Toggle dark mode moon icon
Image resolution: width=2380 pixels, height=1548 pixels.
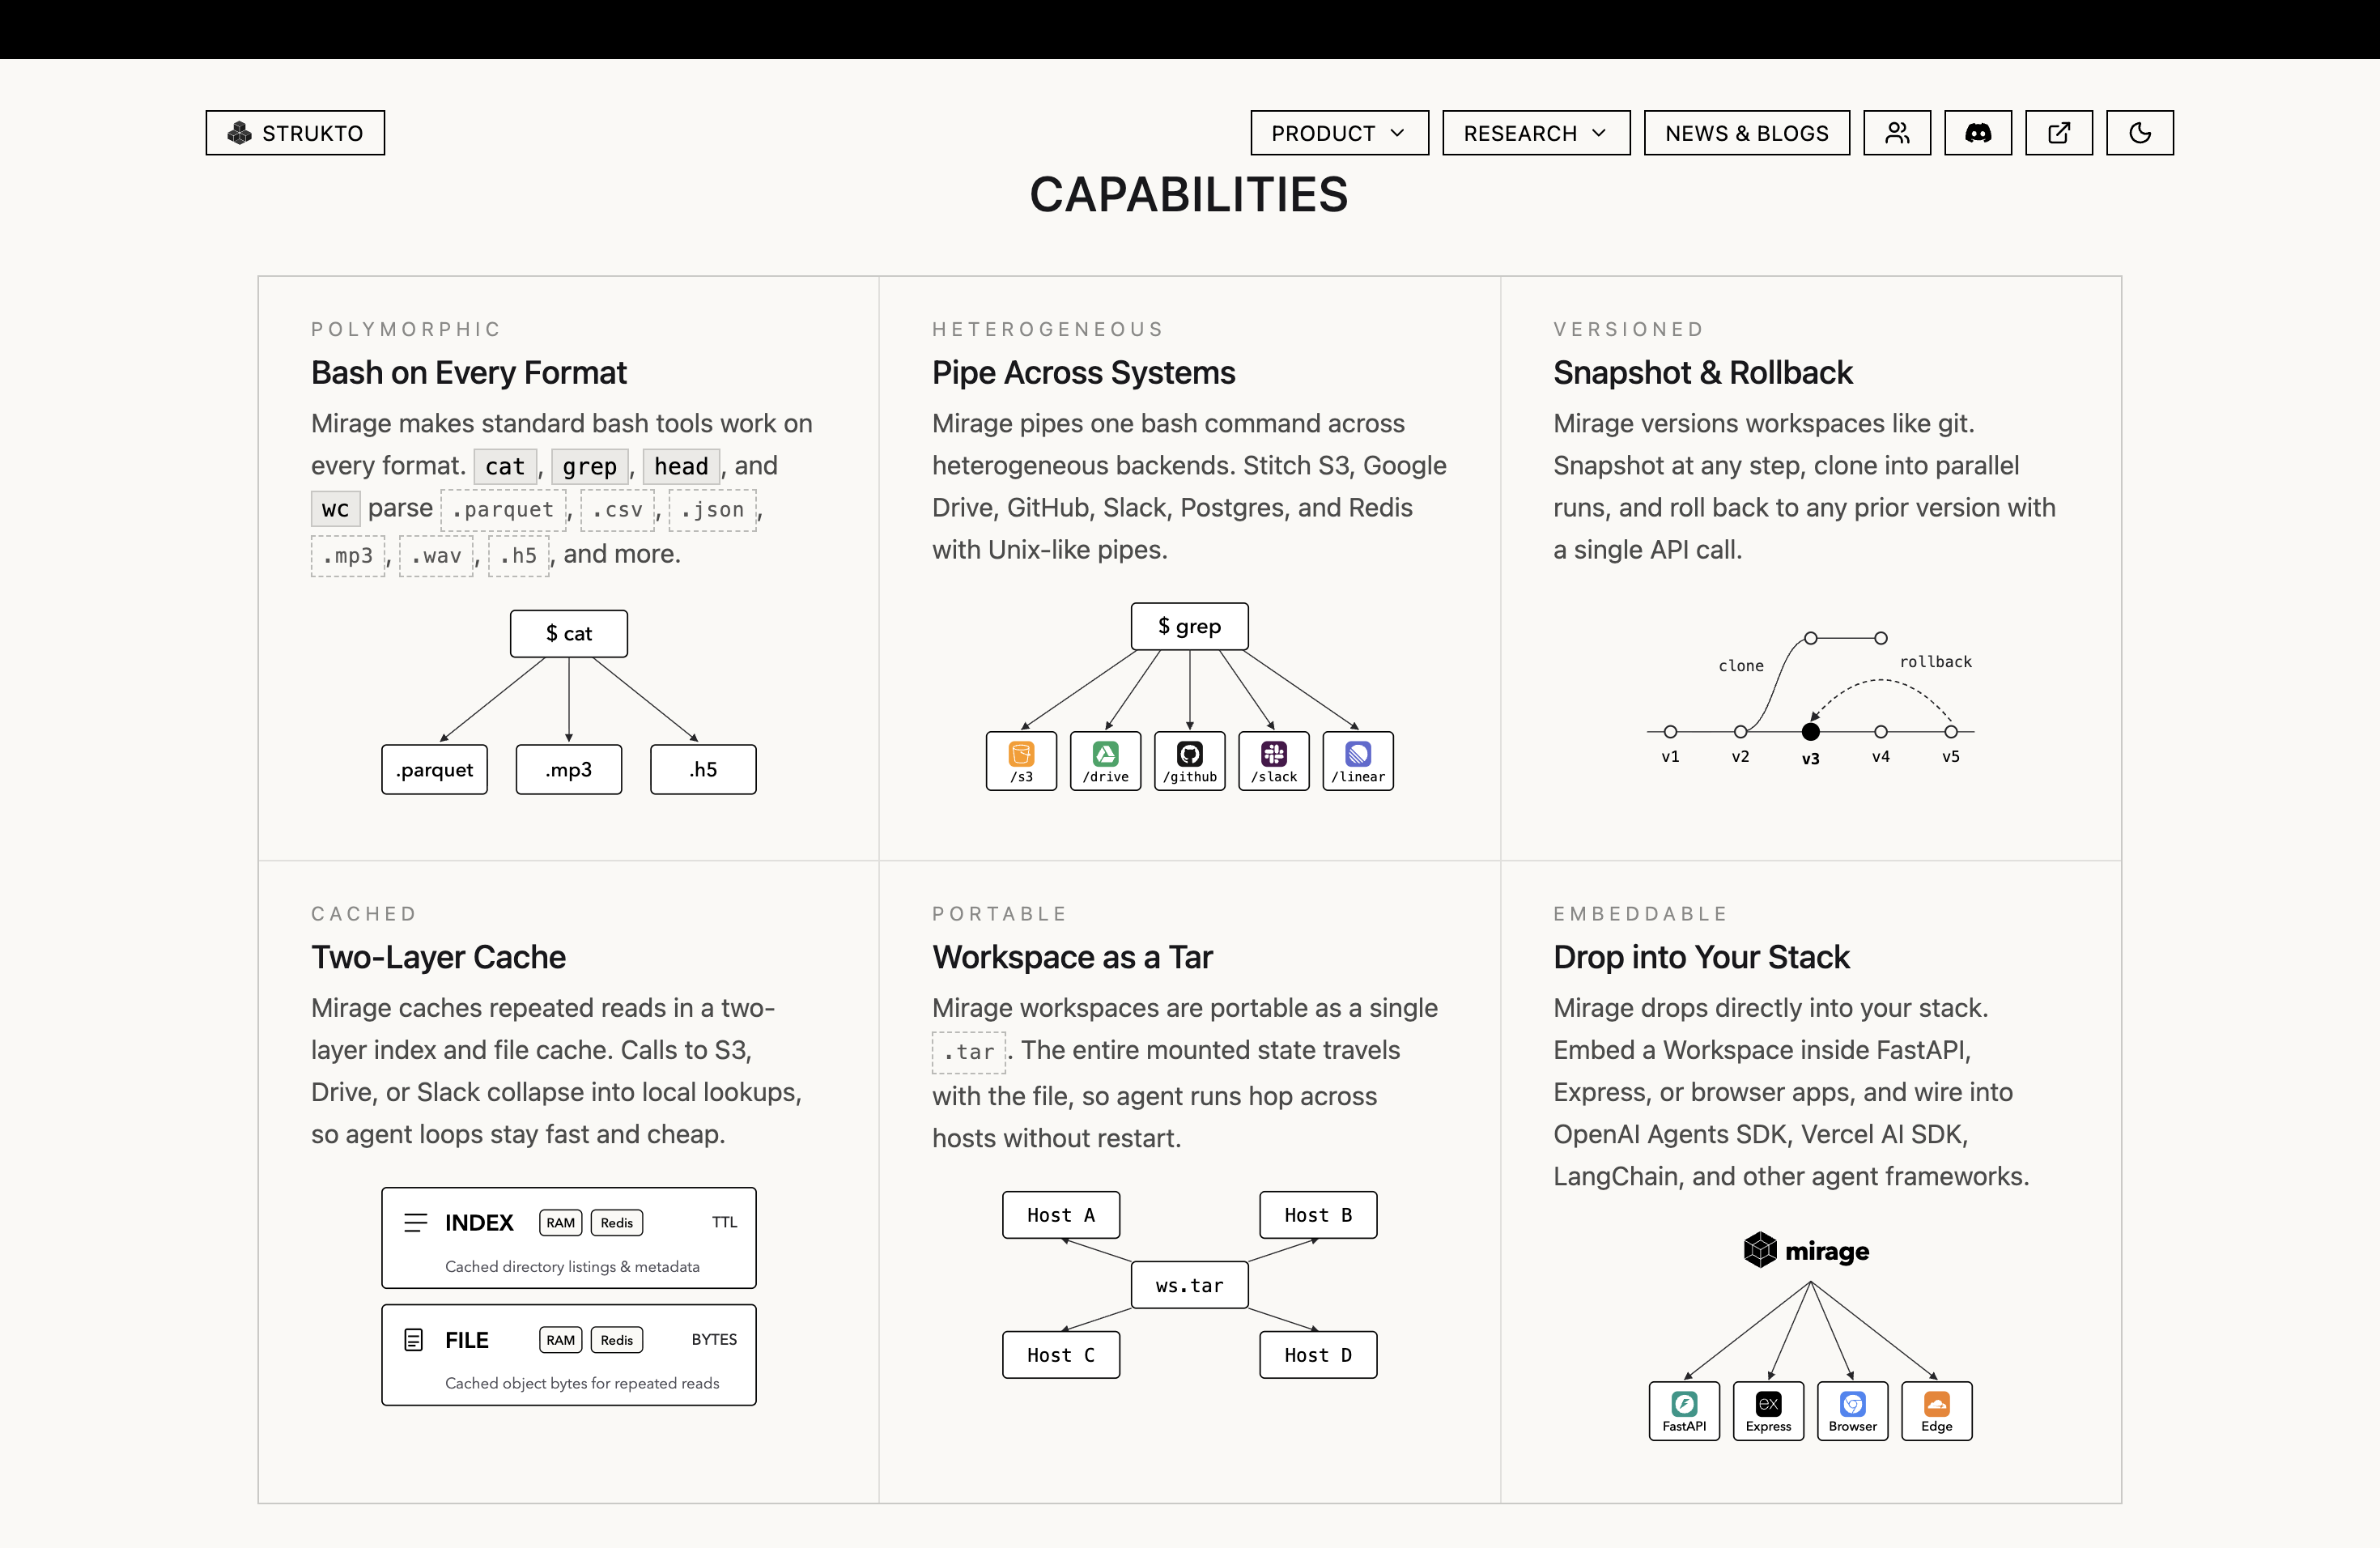[2139, 133]
